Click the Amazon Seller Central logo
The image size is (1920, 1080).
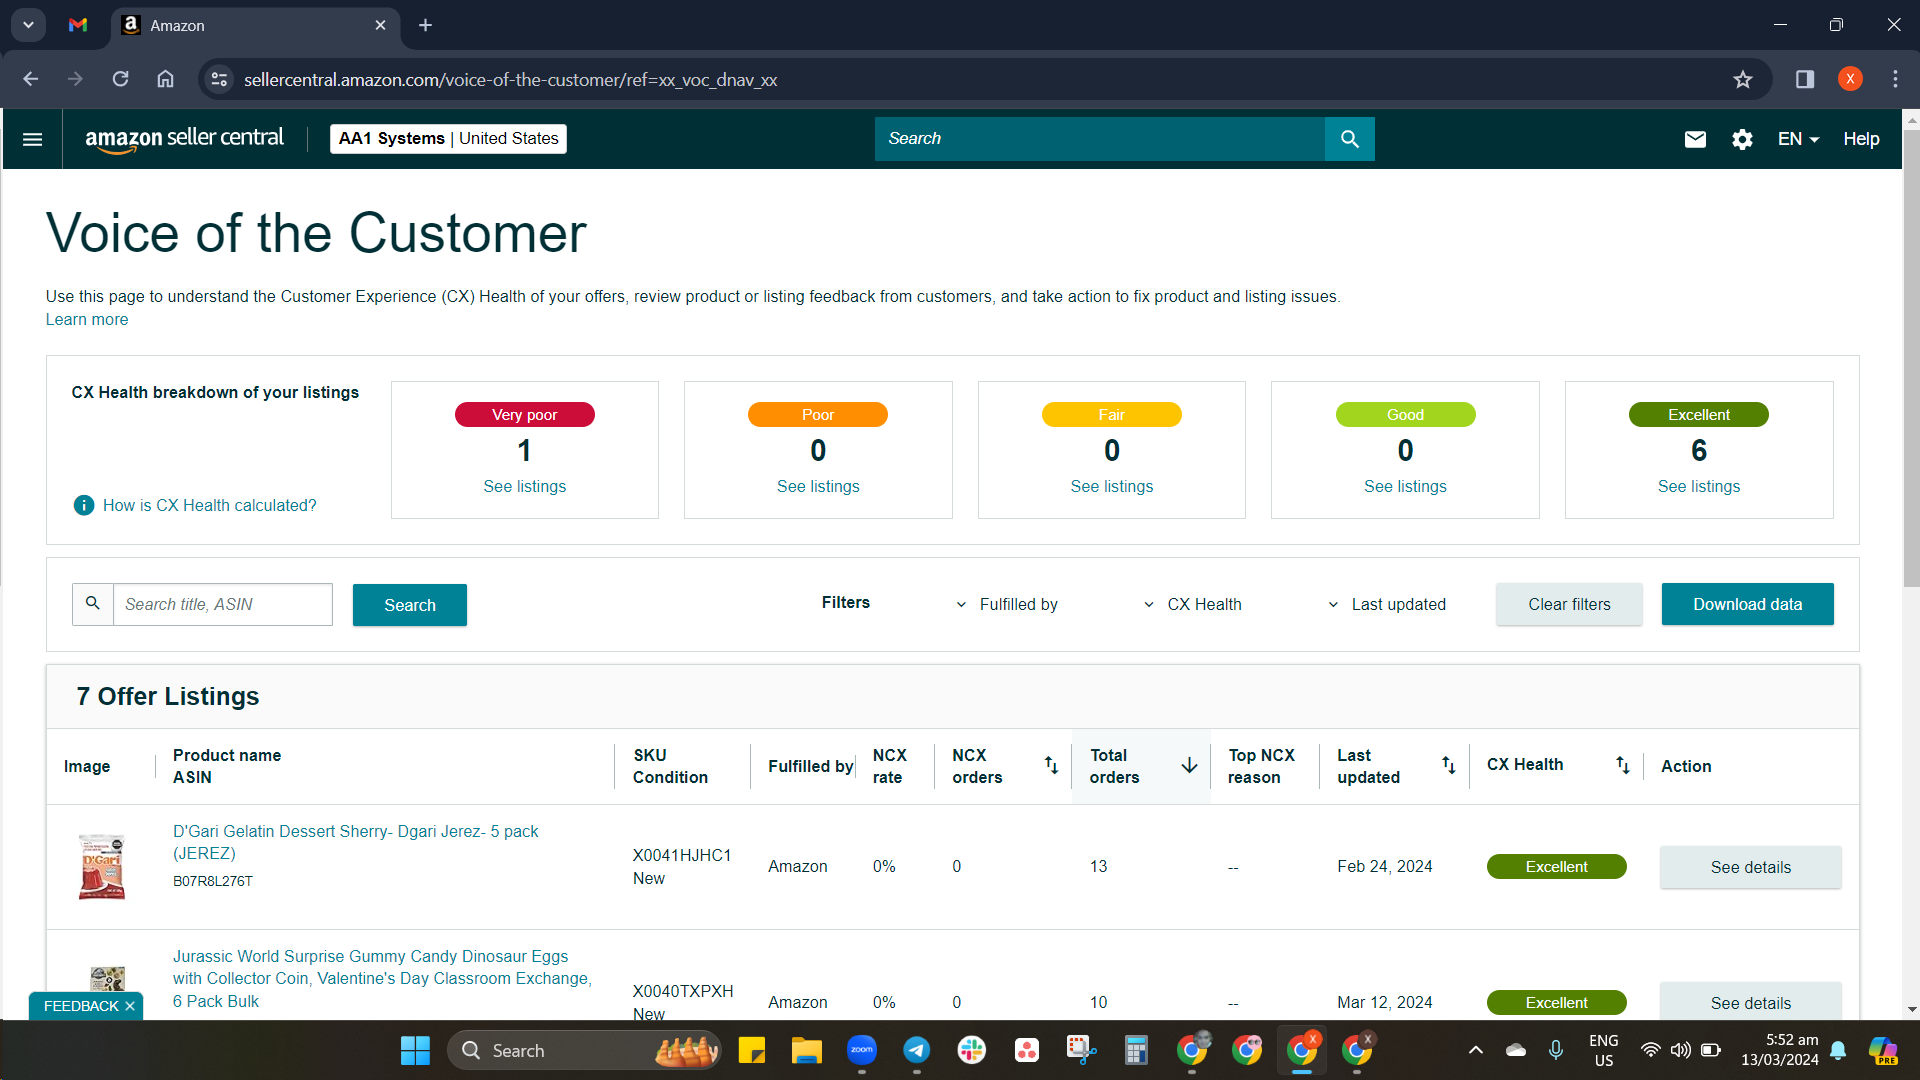pyautogui.click(x=184, y=139)
